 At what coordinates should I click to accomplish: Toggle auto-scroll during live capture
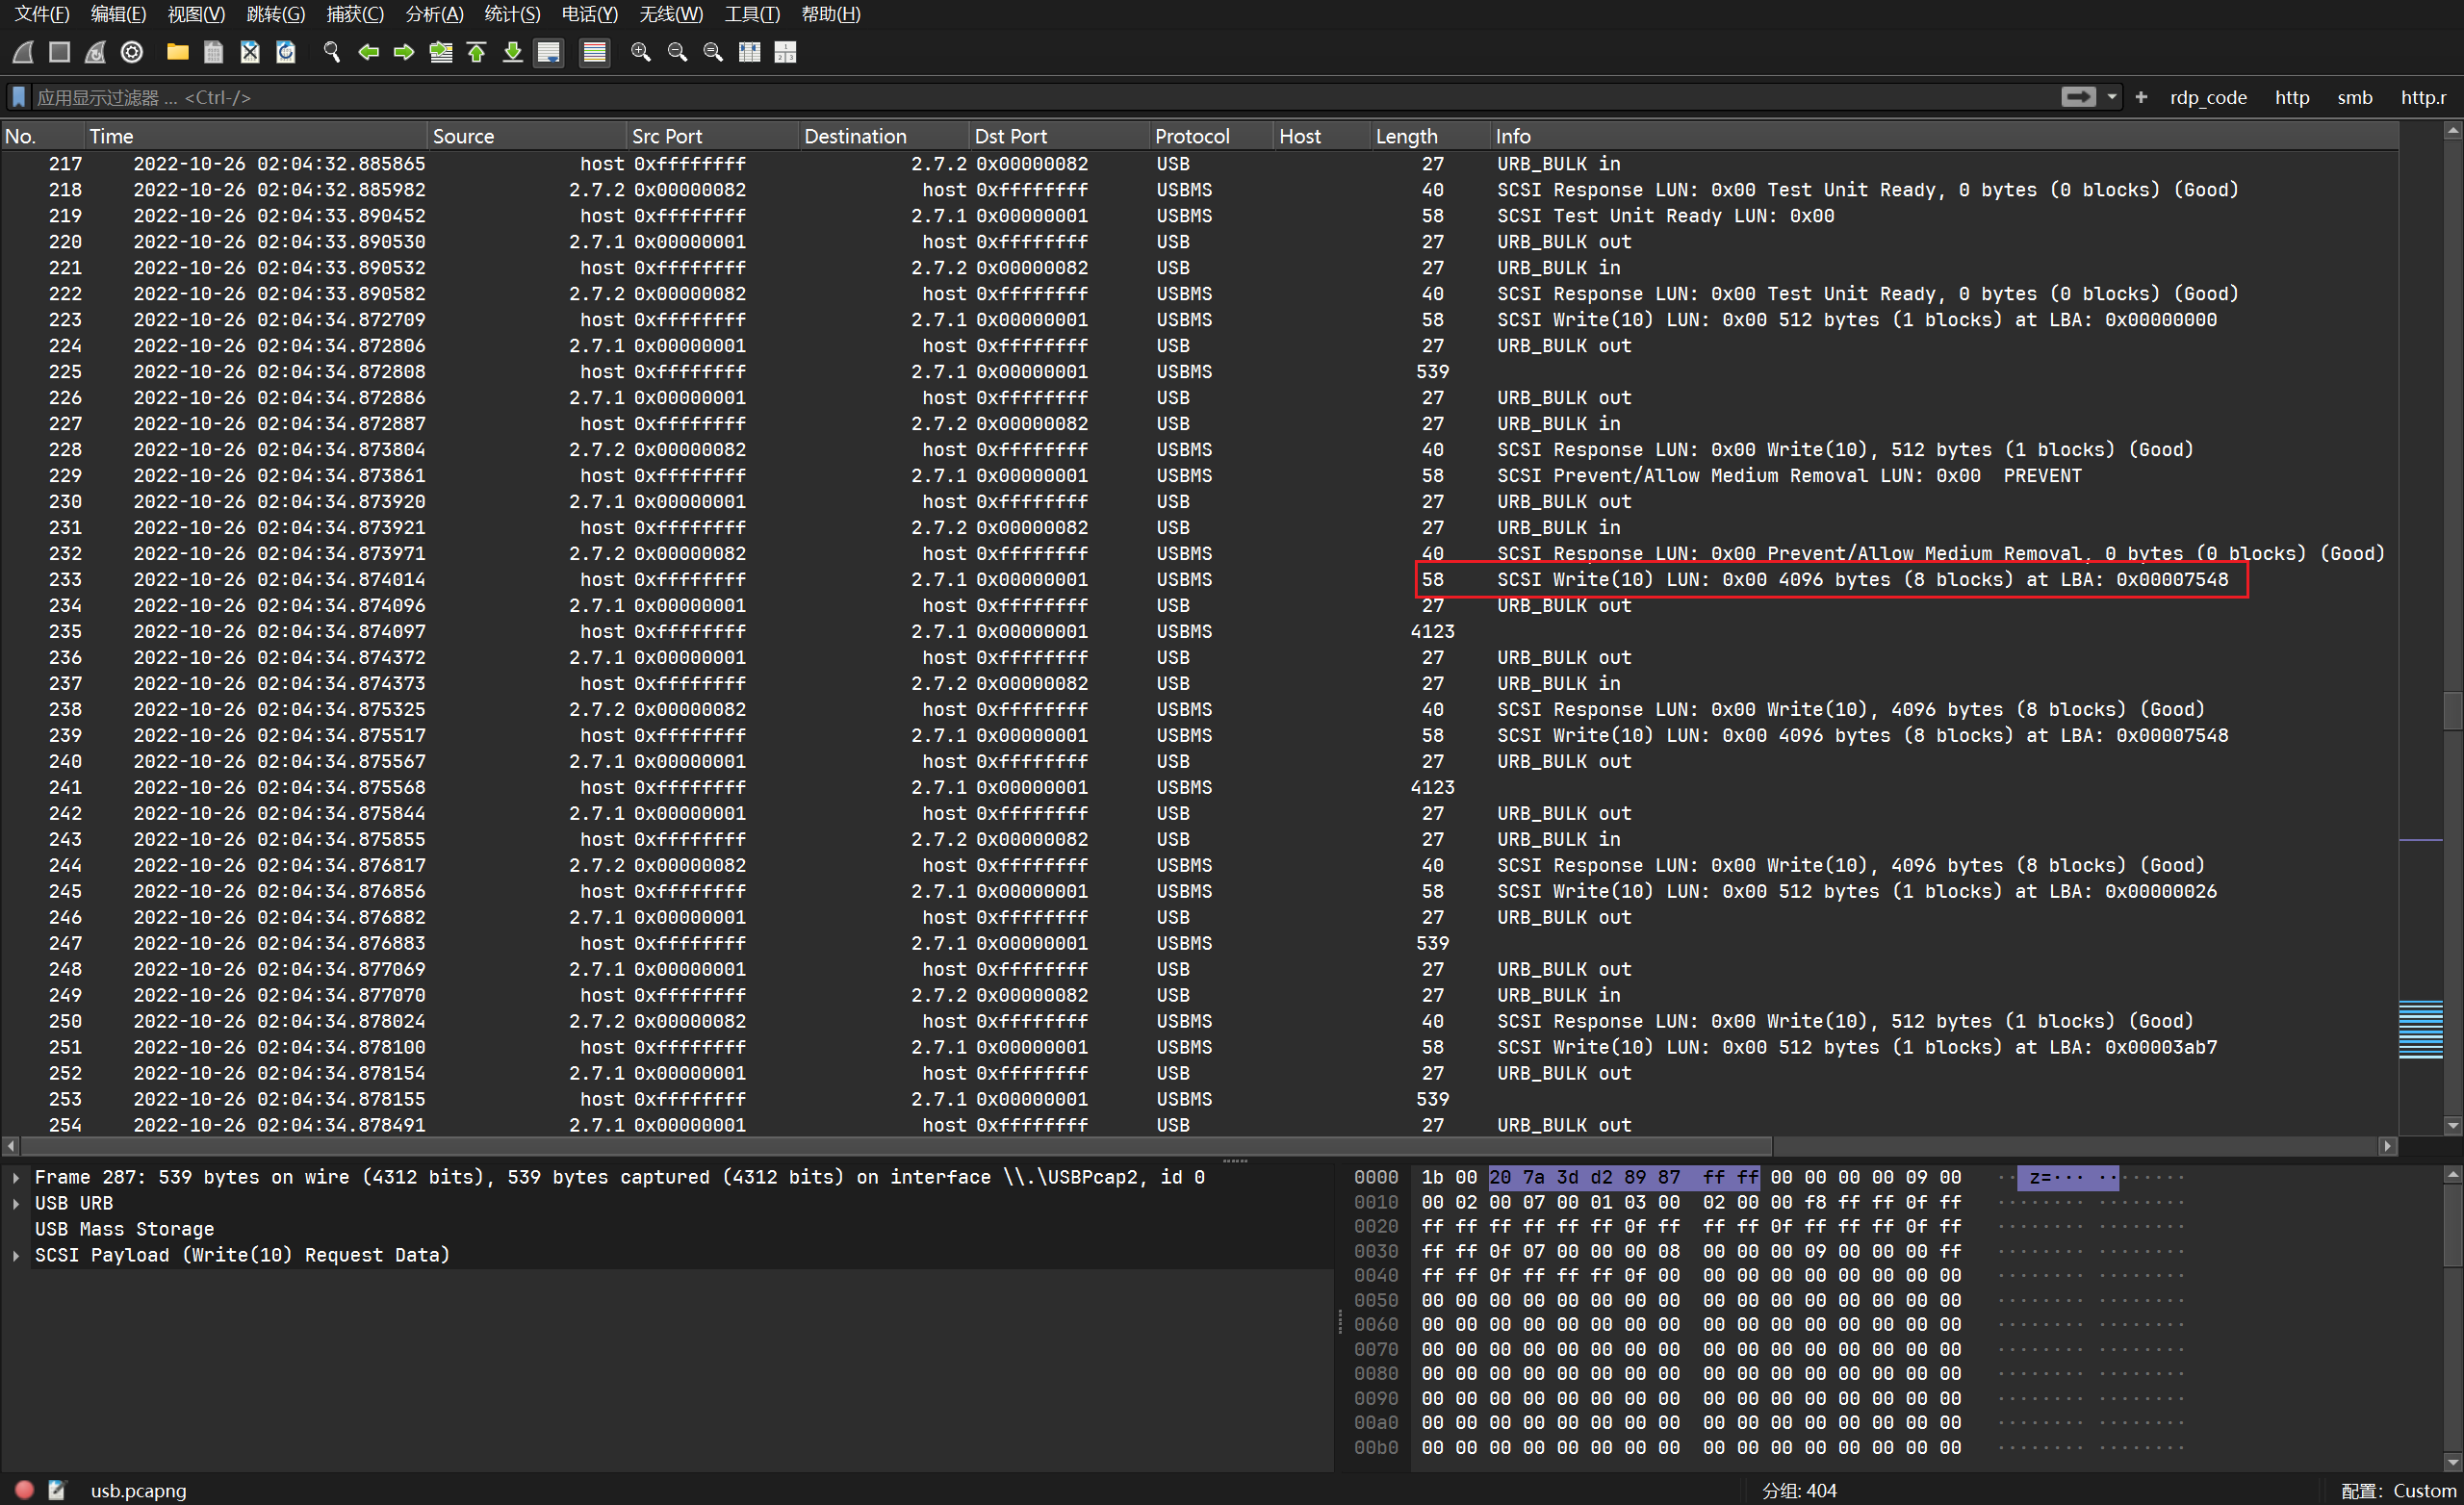click(549, 52)
